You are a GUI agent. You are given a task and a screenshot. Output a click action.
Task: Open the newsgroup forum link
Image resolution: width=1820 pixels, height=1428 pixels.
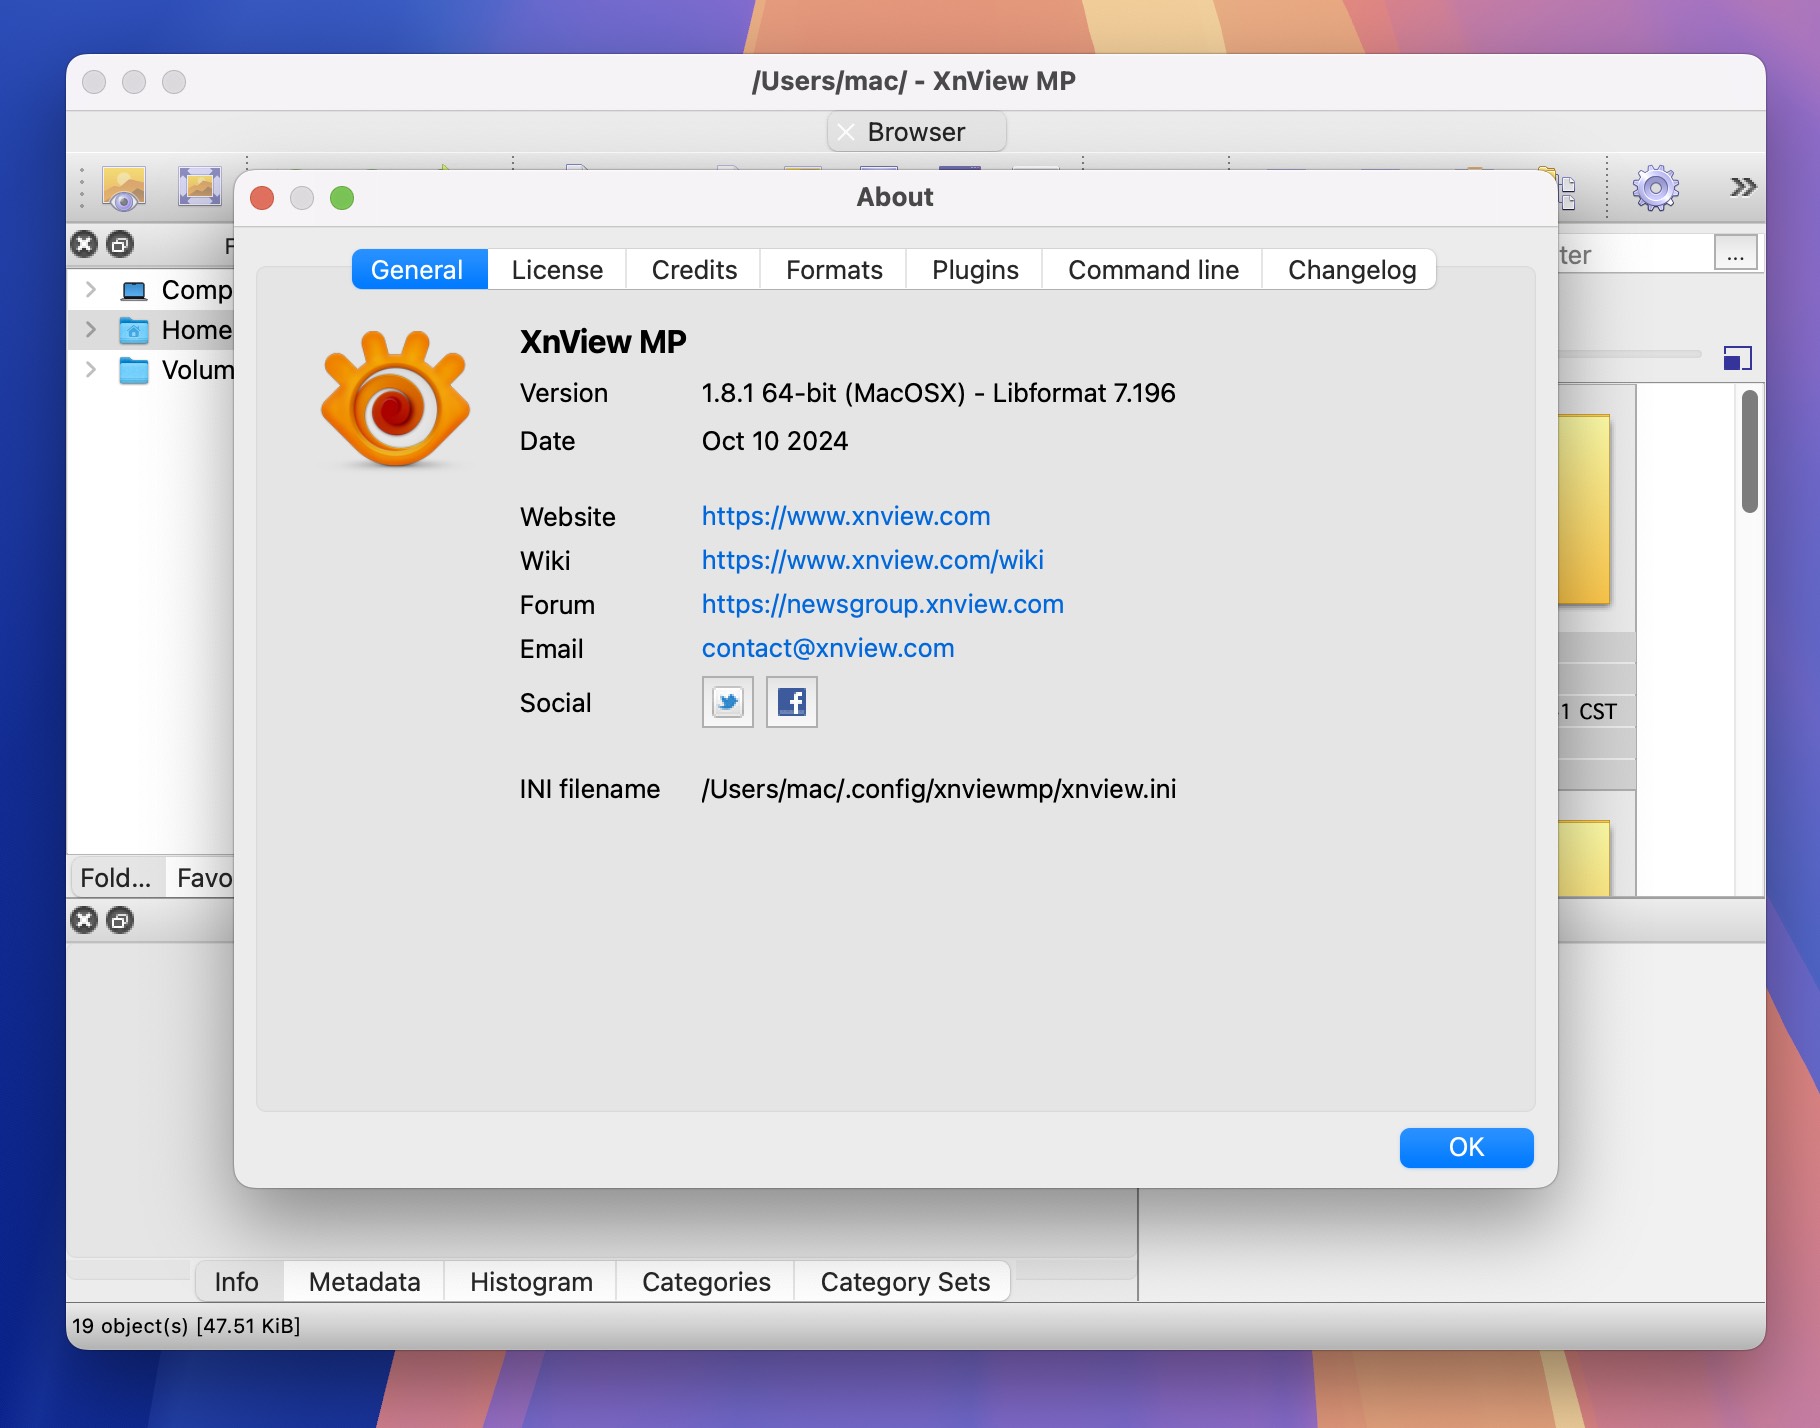882,604
